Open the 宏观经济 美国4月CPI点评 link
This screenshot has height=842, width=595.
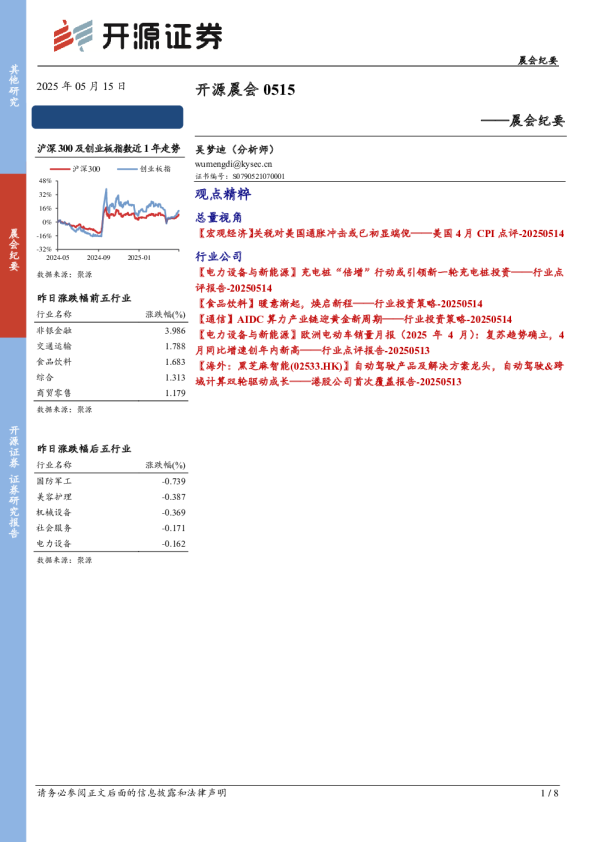[380, 234]
